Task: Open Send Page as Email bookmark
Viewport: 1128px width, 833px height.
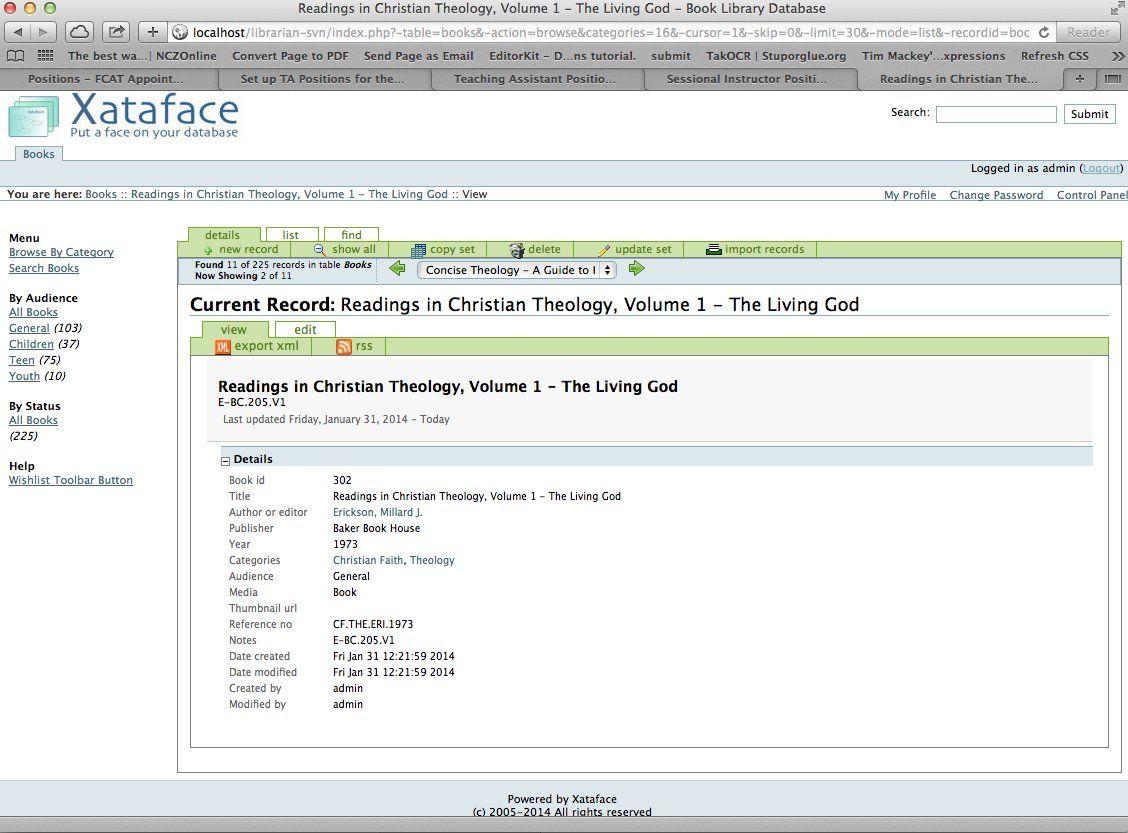Action: (x=419, y=55)
